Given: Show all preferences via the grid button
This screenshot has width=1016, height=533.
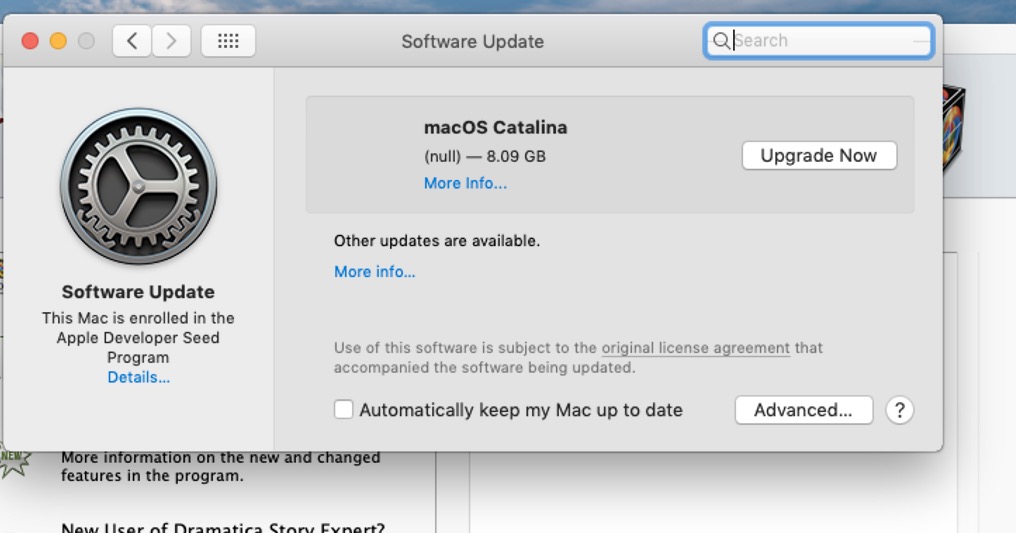Looking at the screenshot, I should (x=228, y=41).
